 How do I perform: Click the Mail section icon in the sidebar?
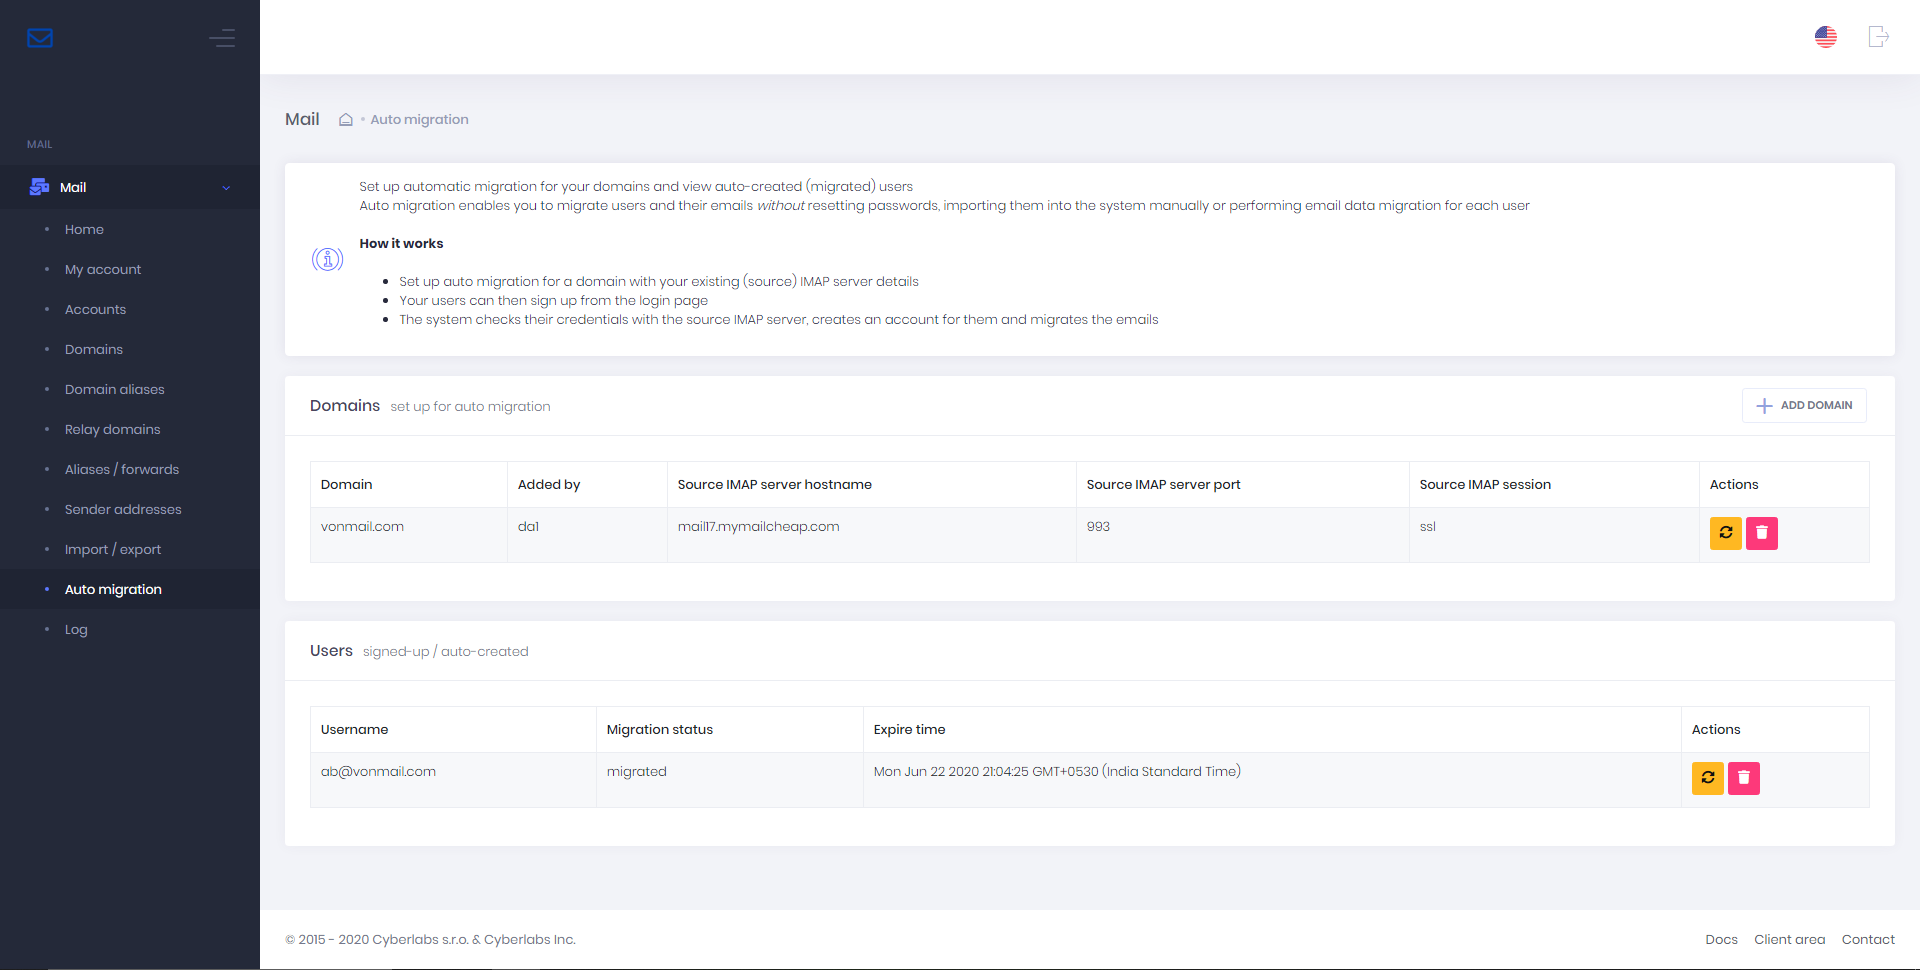click(x=40, y=187)
